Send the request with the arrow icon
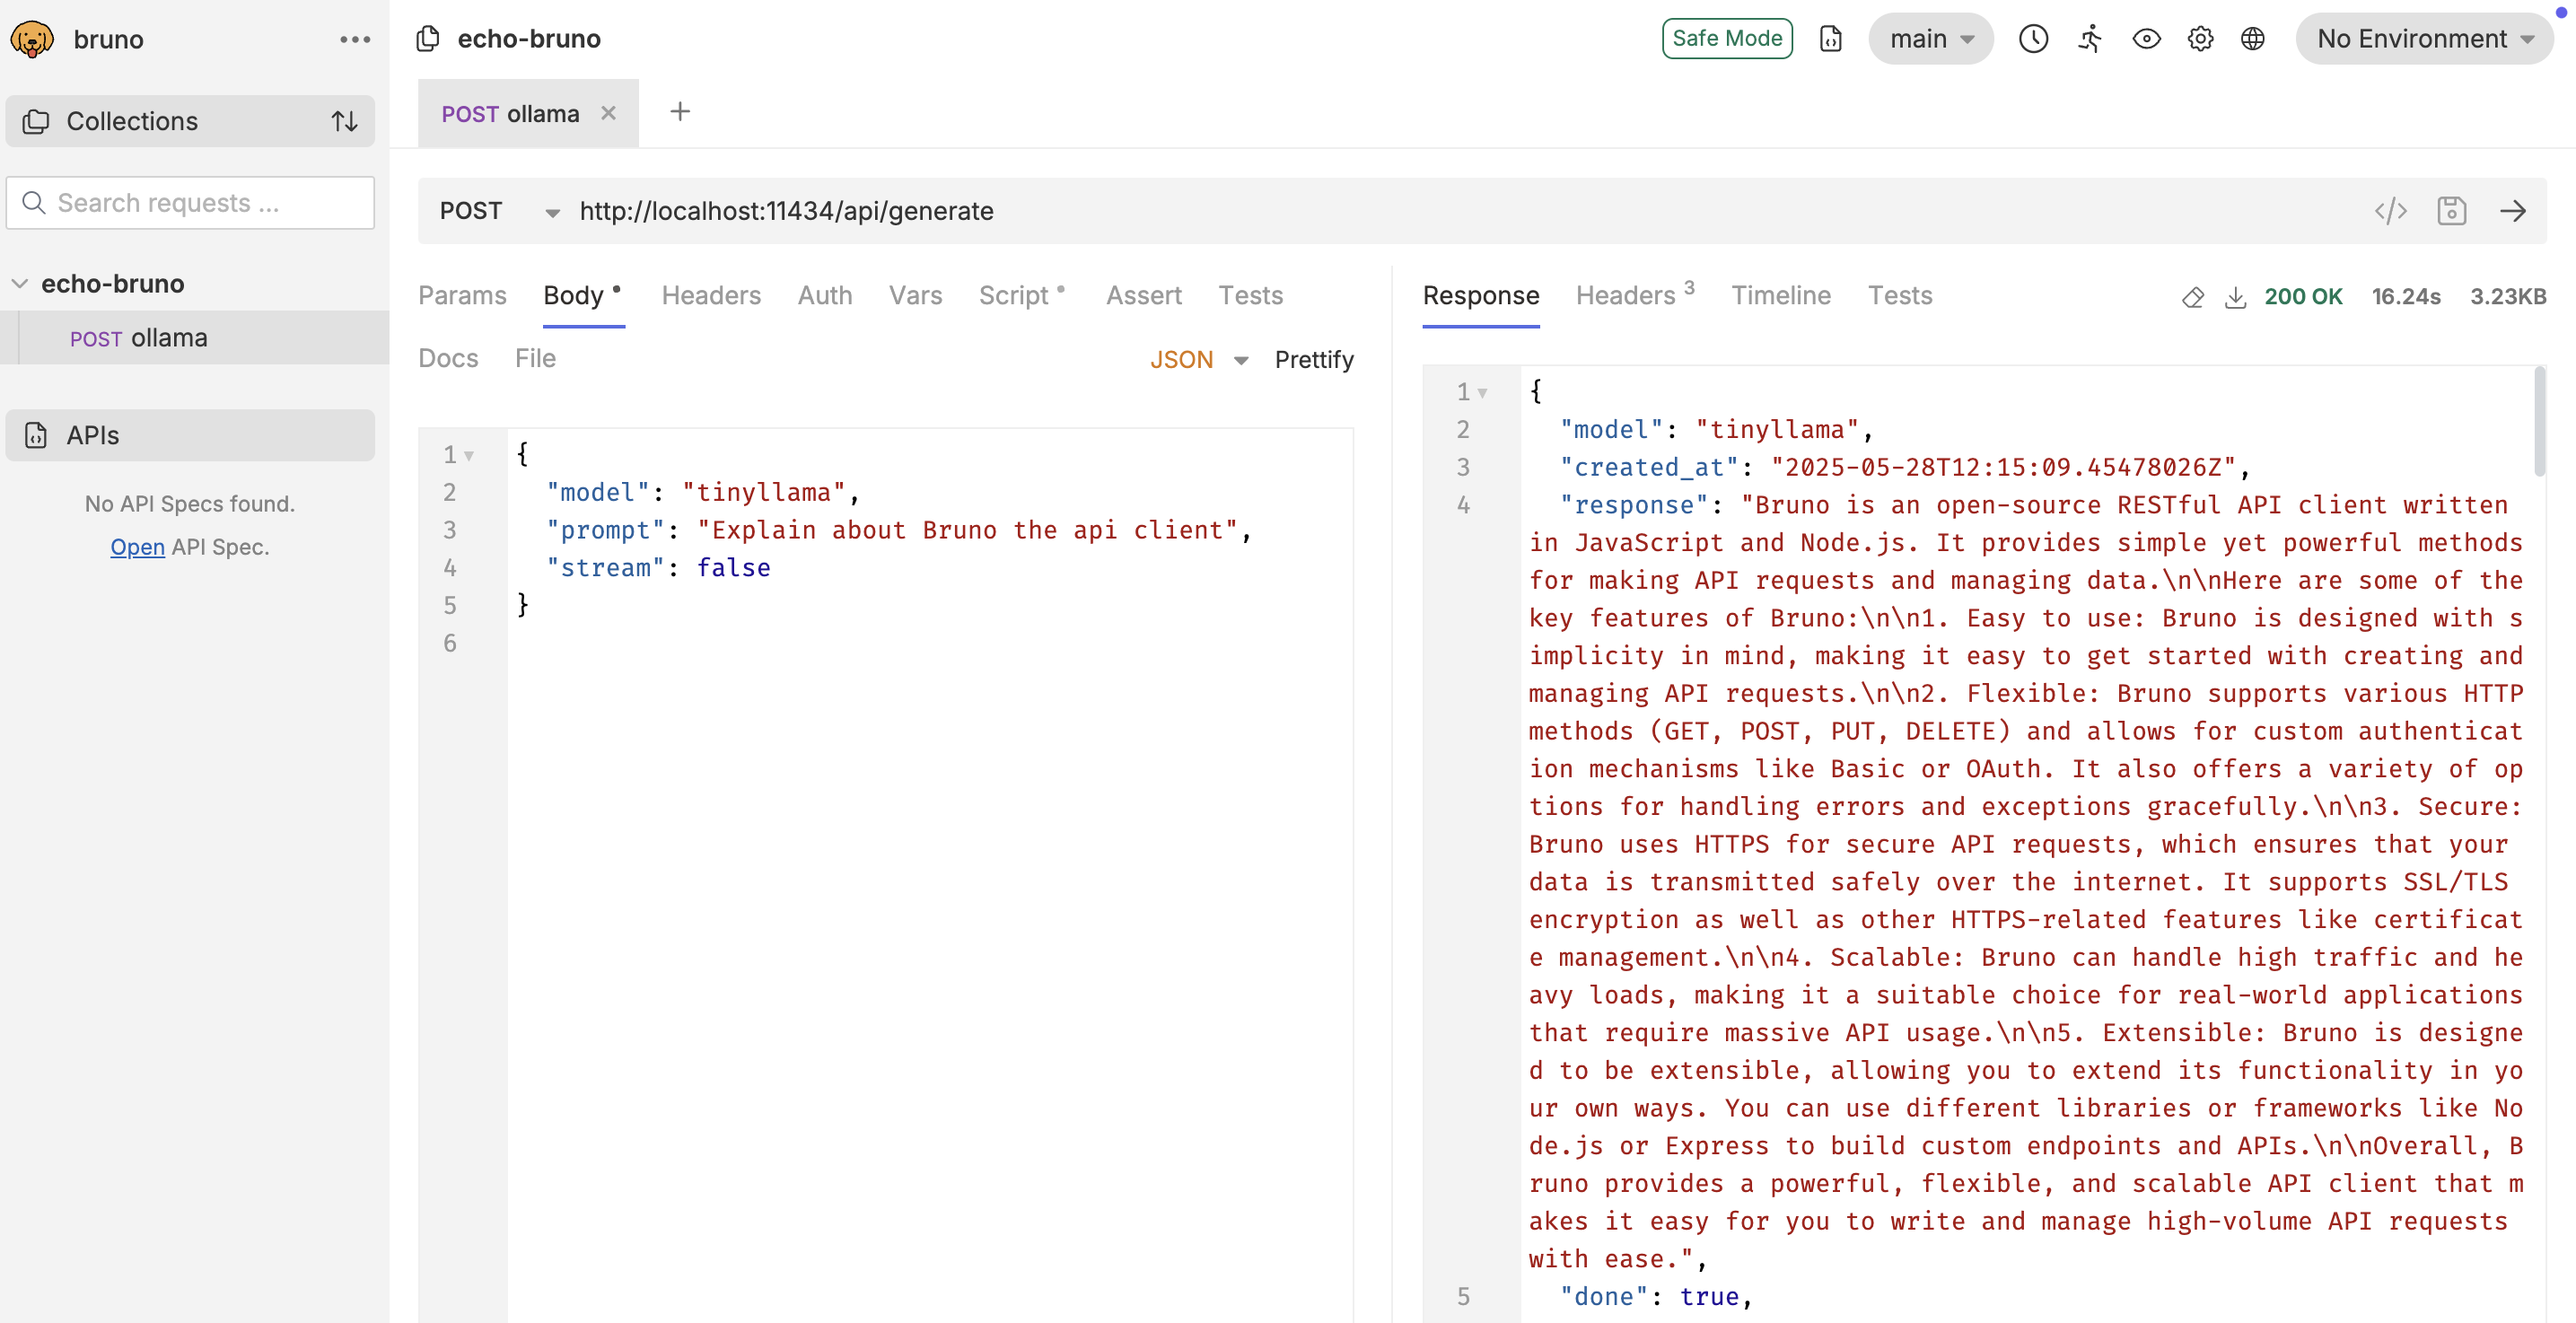 (x=2513, y=211)
